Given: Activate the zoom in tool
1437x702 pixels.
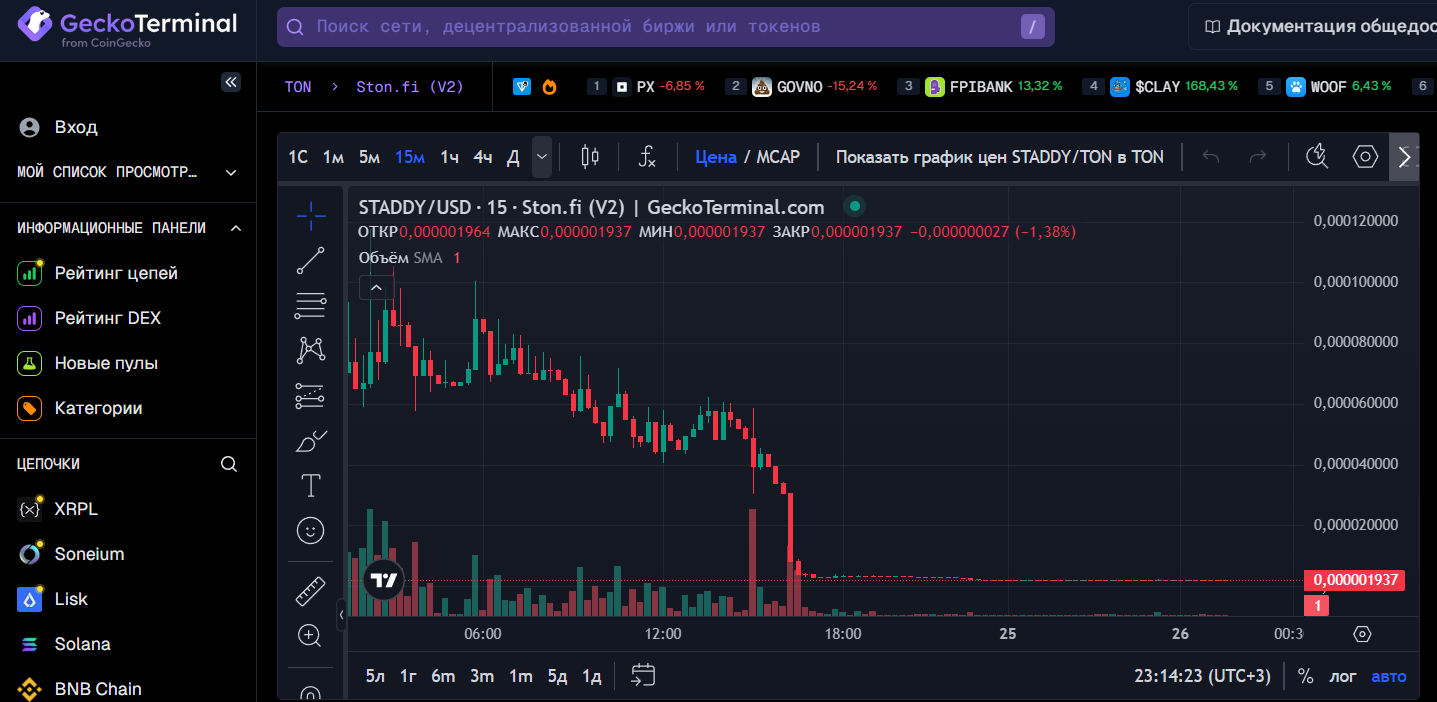Looking at the screenshot, I should click(x=311, y=635).
